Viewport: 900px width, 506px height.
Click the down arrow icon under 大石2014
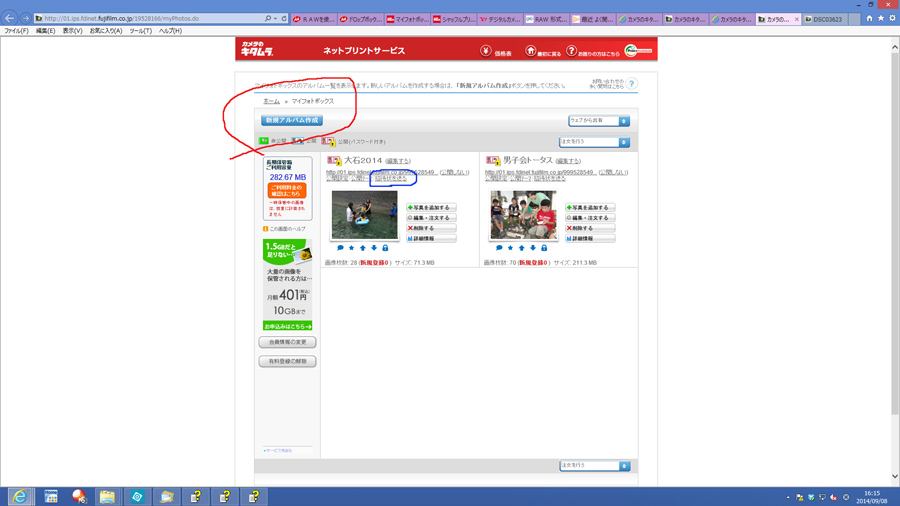pyautogui.click(x=374, y=248)
